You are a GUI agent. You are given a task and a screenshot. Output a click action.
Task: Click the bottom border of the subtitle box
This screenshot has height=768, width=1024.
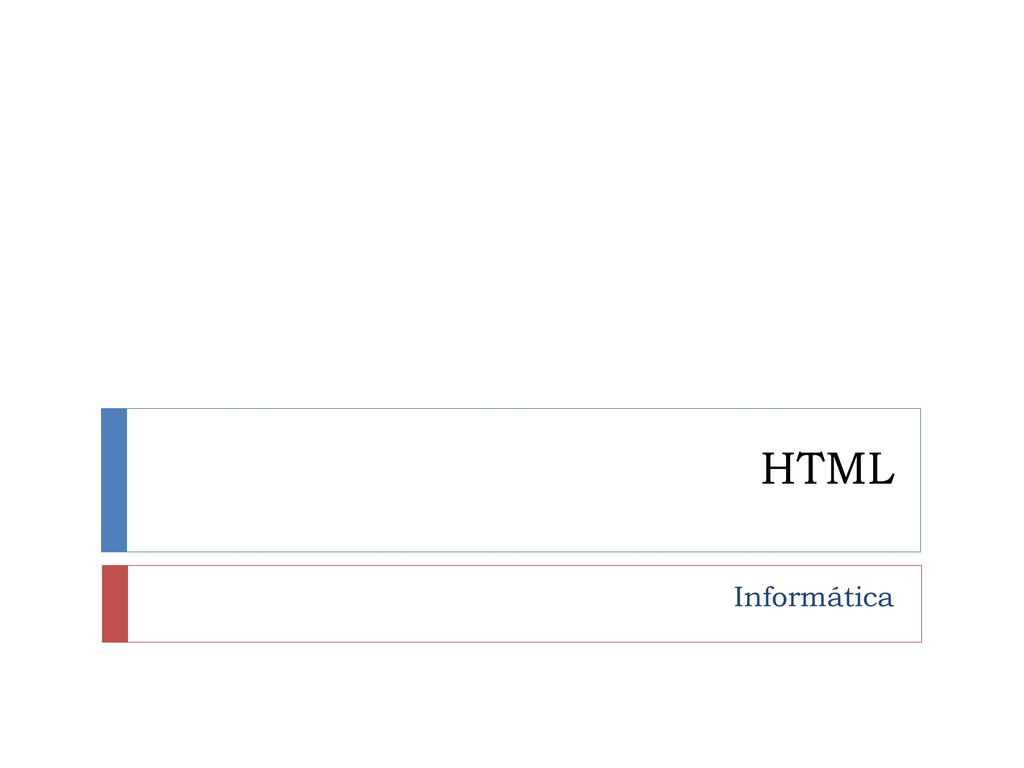(x=524, y=642)
